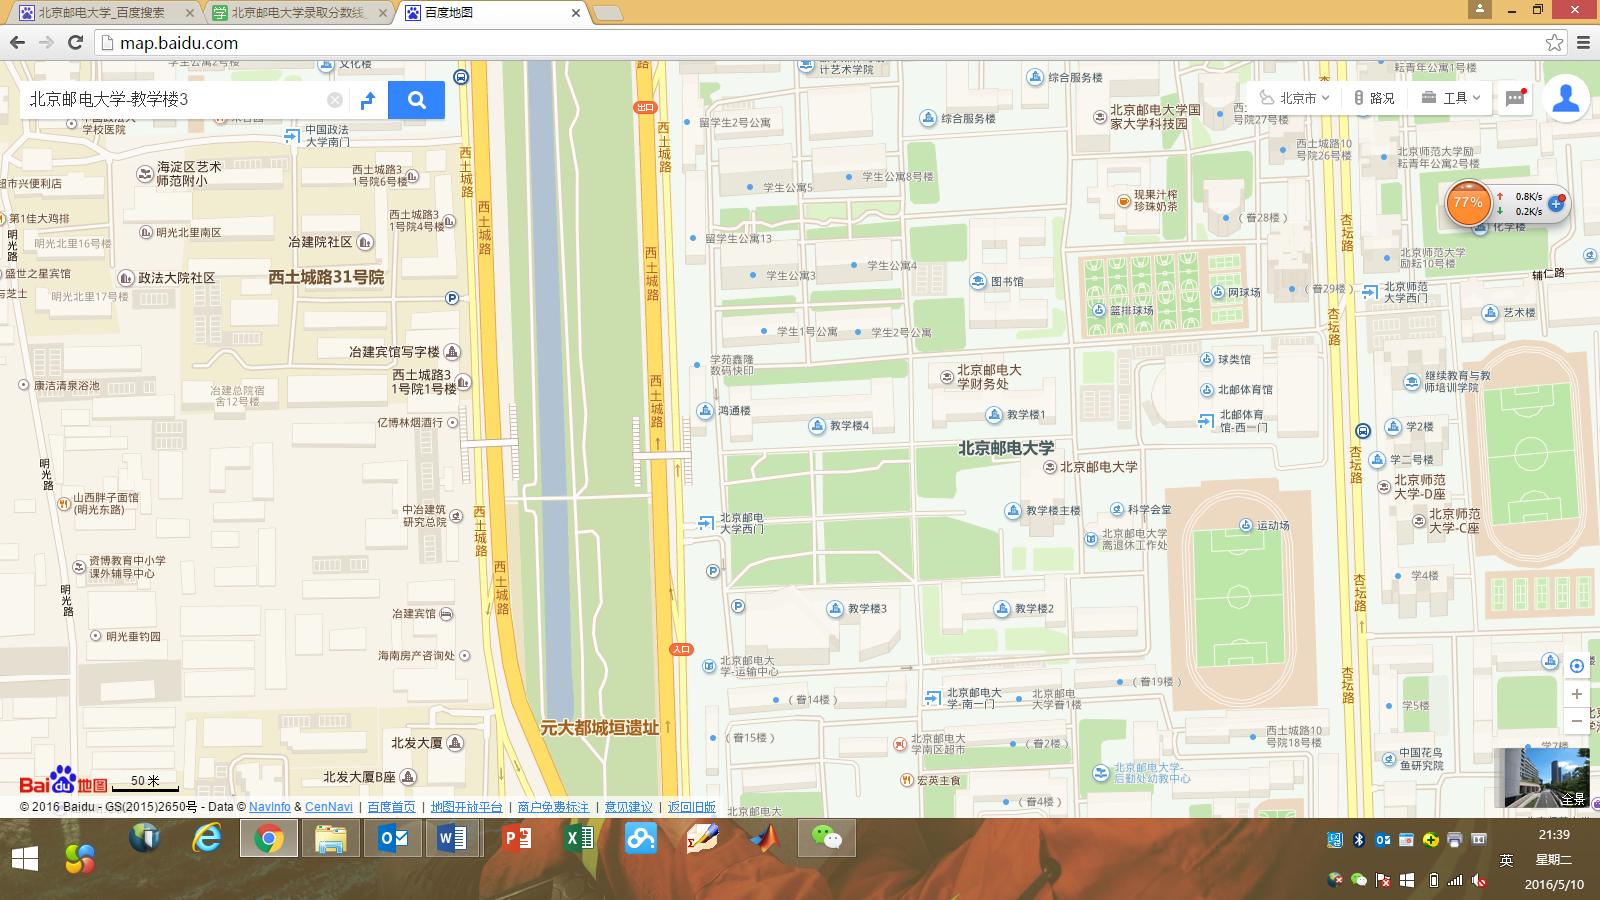Click the search field containing 北京邮电大学-教学楼3
Viewport: 1600px width, 900px height.
point(175,100)
